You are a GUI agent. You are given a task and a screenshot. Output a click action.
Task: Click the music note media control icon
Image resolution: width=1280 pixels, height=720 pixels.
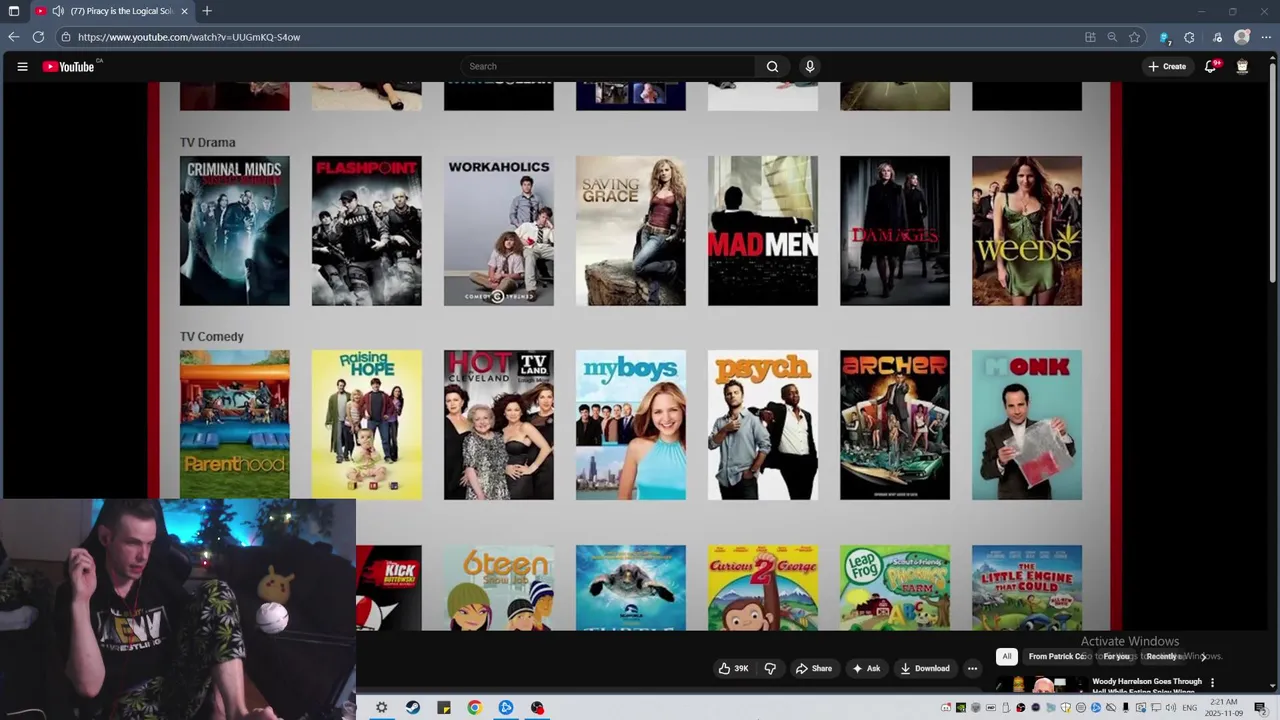pyautogui.click(x=1217, y=37)
